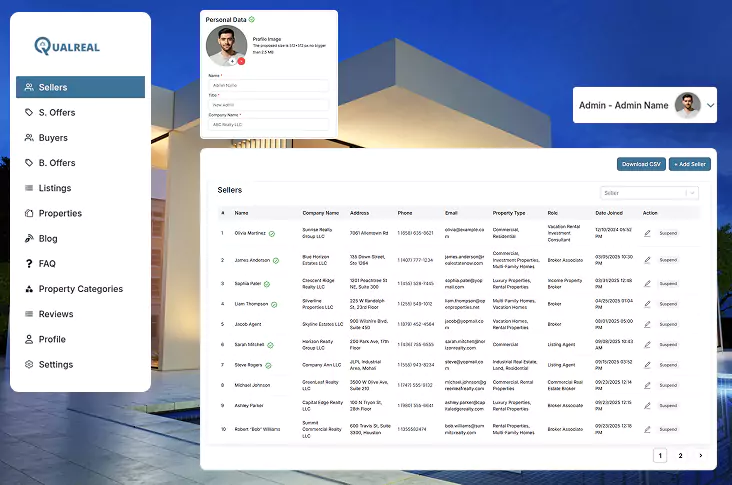Remove profile image with red icon
Screen dimensions: 732x485
(x=241, y=61)
